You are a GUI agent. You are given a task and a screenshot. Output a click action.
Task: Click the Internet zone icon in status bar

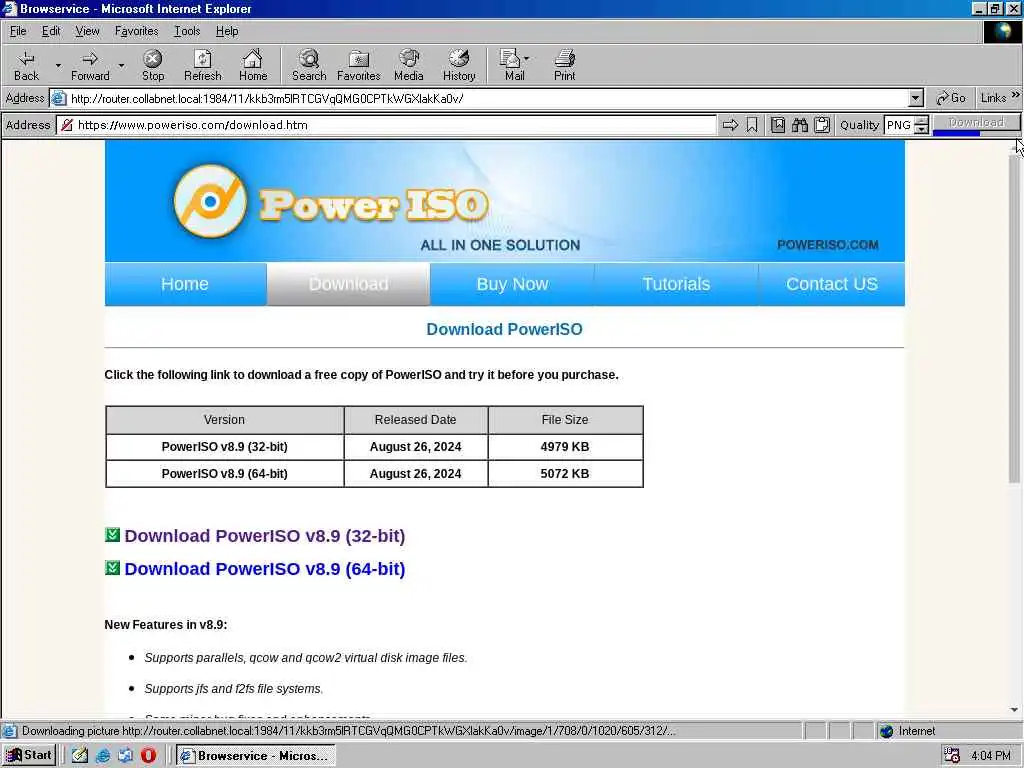(886, 731)
